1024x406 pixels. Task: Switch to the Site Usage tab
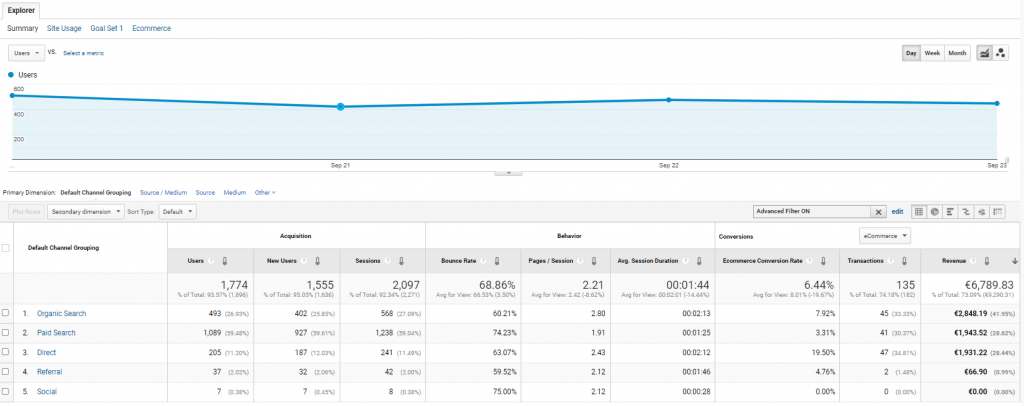click(65, 28)
